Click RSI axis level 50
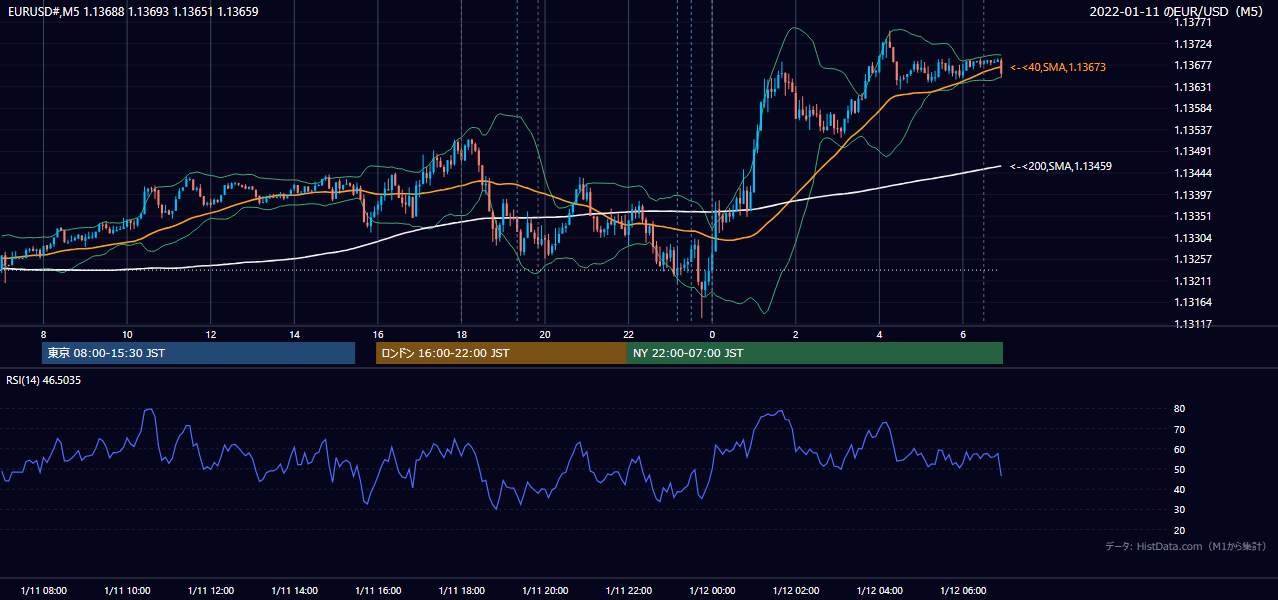Image resolution: width=1278 pixels, height=600 pixels. 1180,469
